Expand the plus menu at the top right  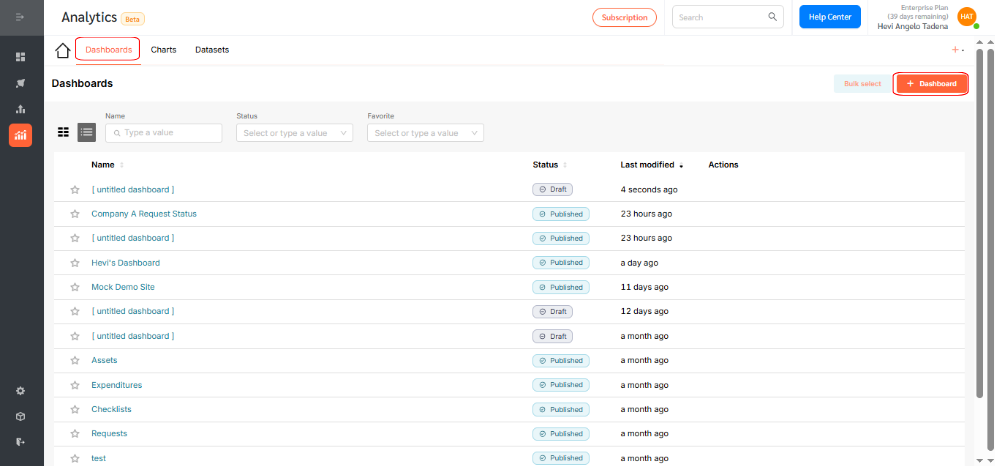[x=958, y=50]
